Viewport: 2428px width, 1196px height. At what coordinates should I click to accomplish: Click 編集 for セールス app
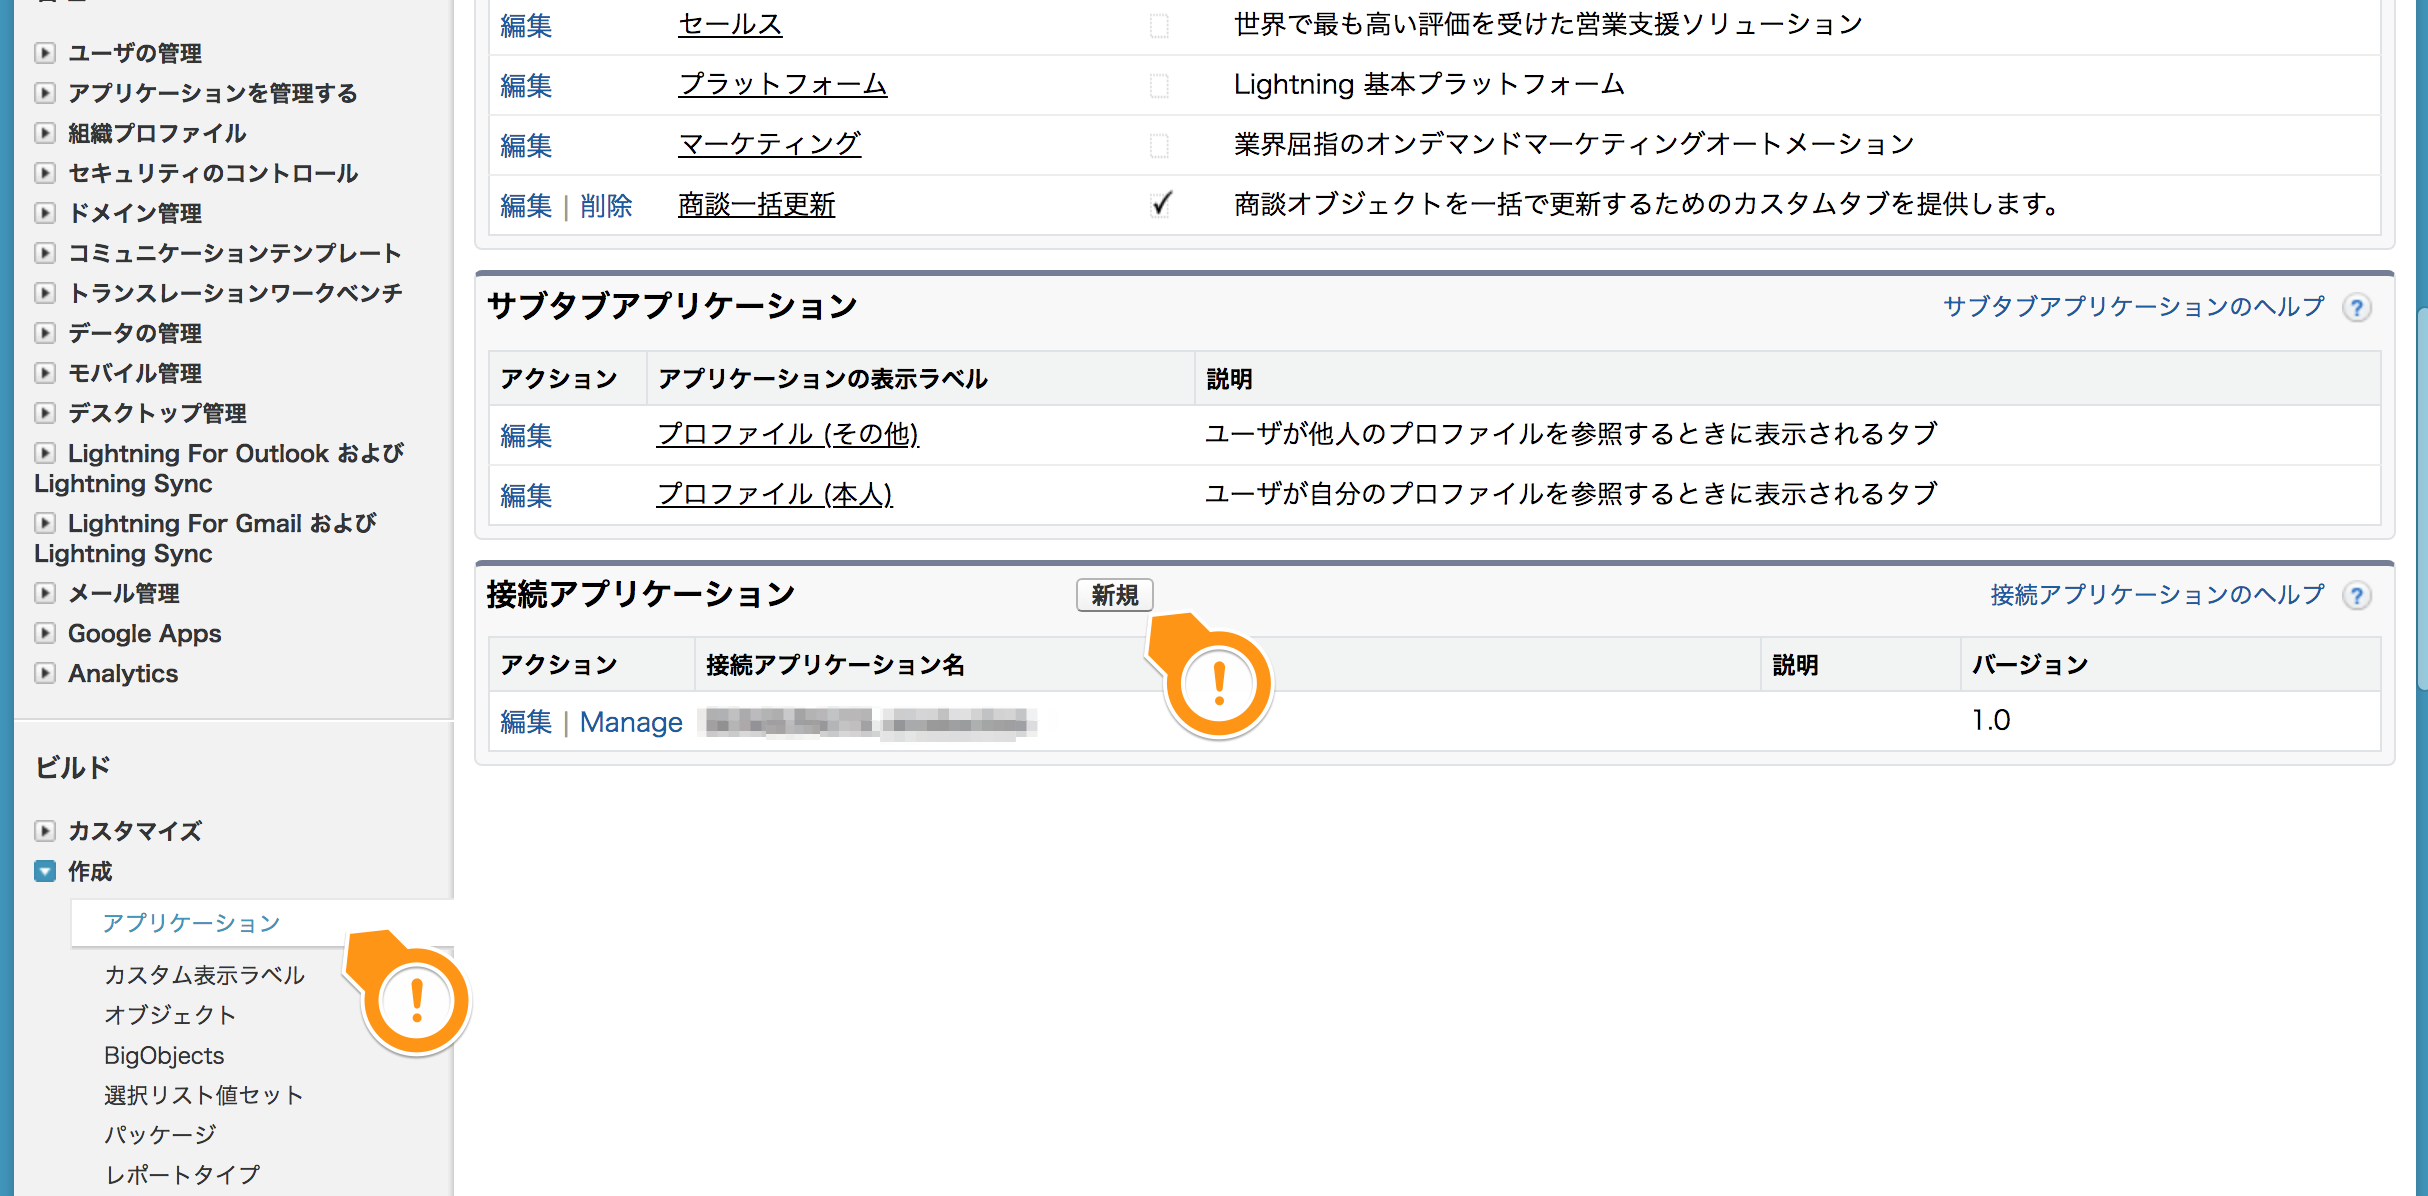(526, 25)
